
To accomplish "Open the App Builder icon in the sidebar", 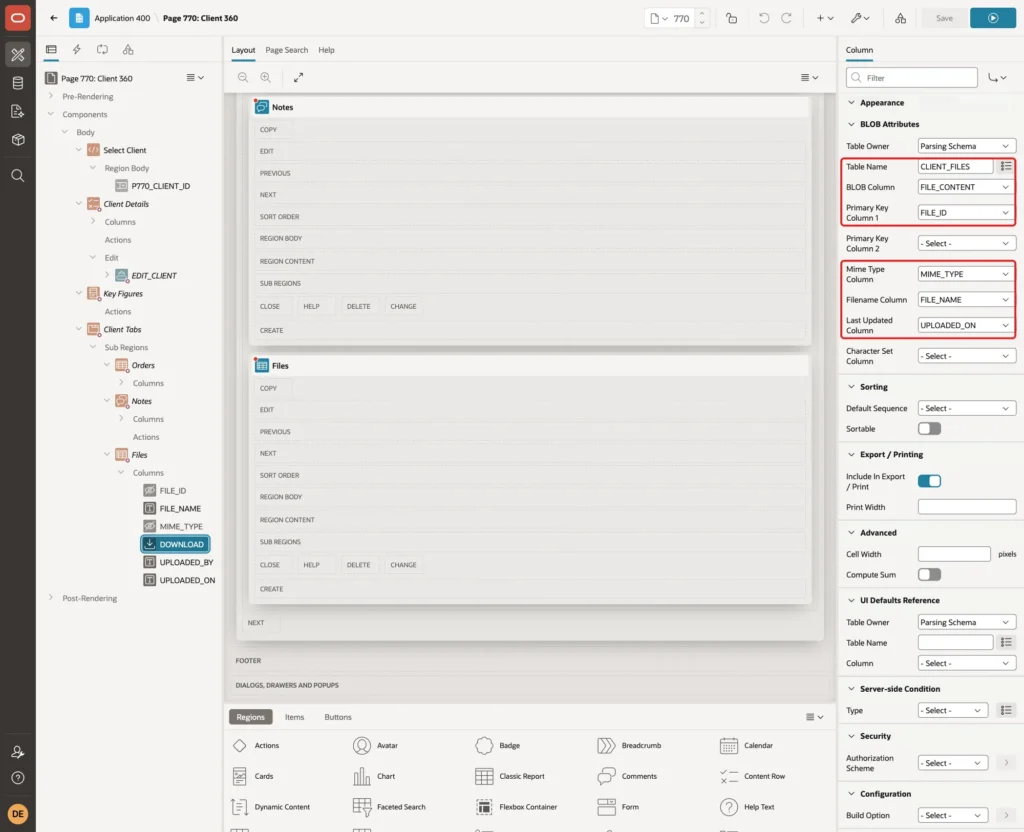I will pos(18,55).
